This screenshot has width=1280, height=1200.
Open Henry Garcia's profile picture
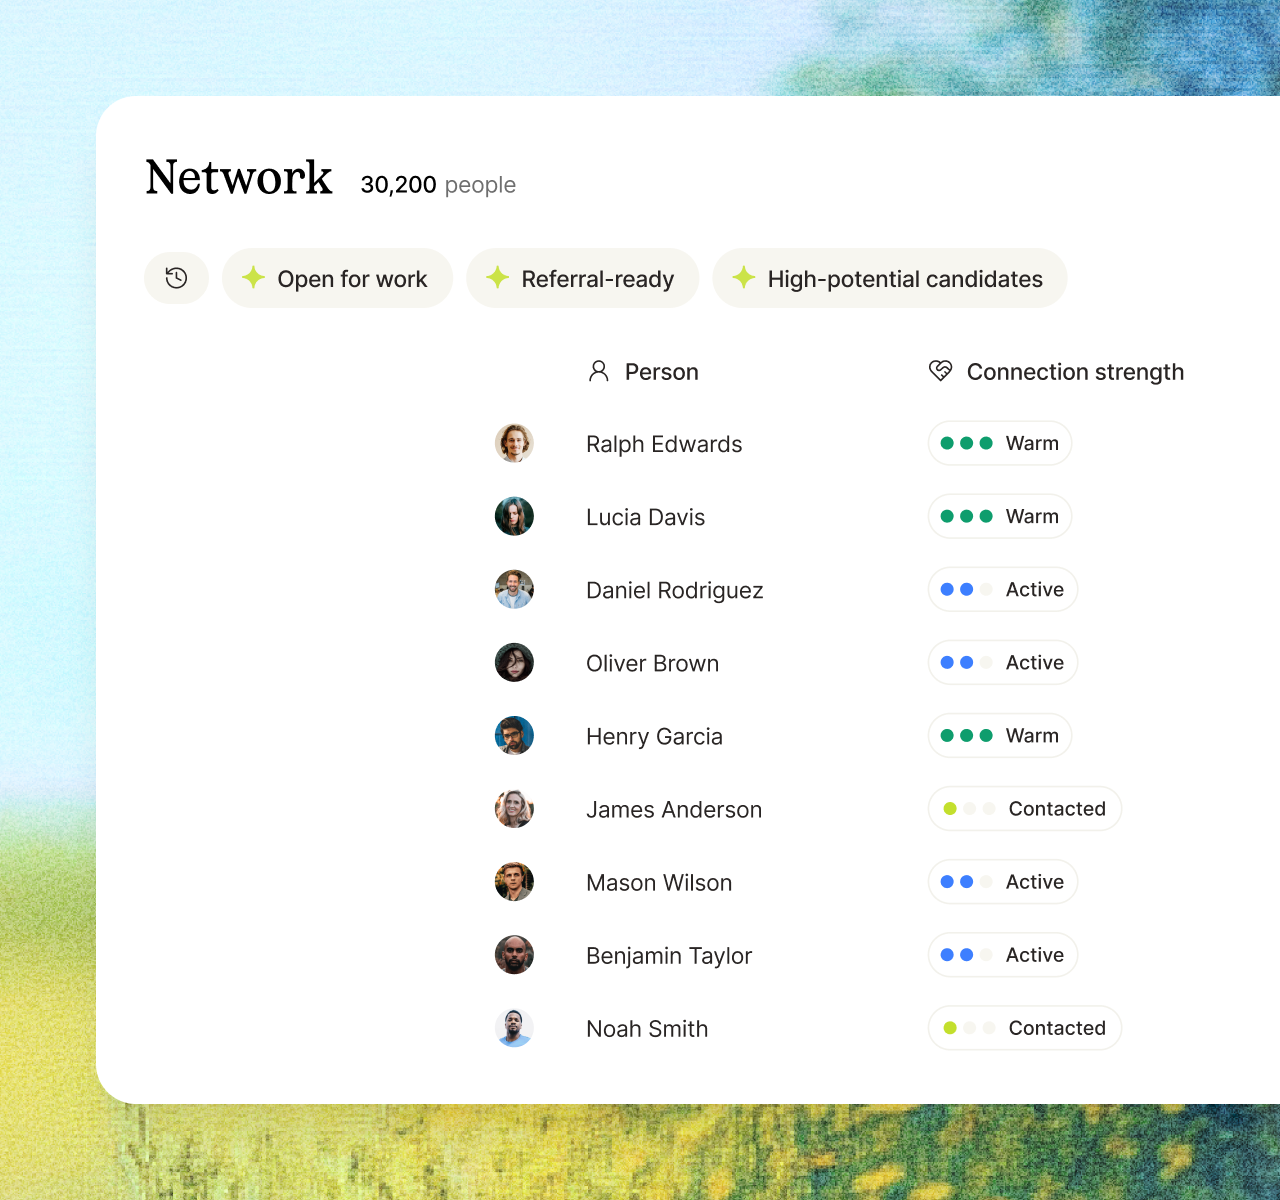click(x=514, y=735)
